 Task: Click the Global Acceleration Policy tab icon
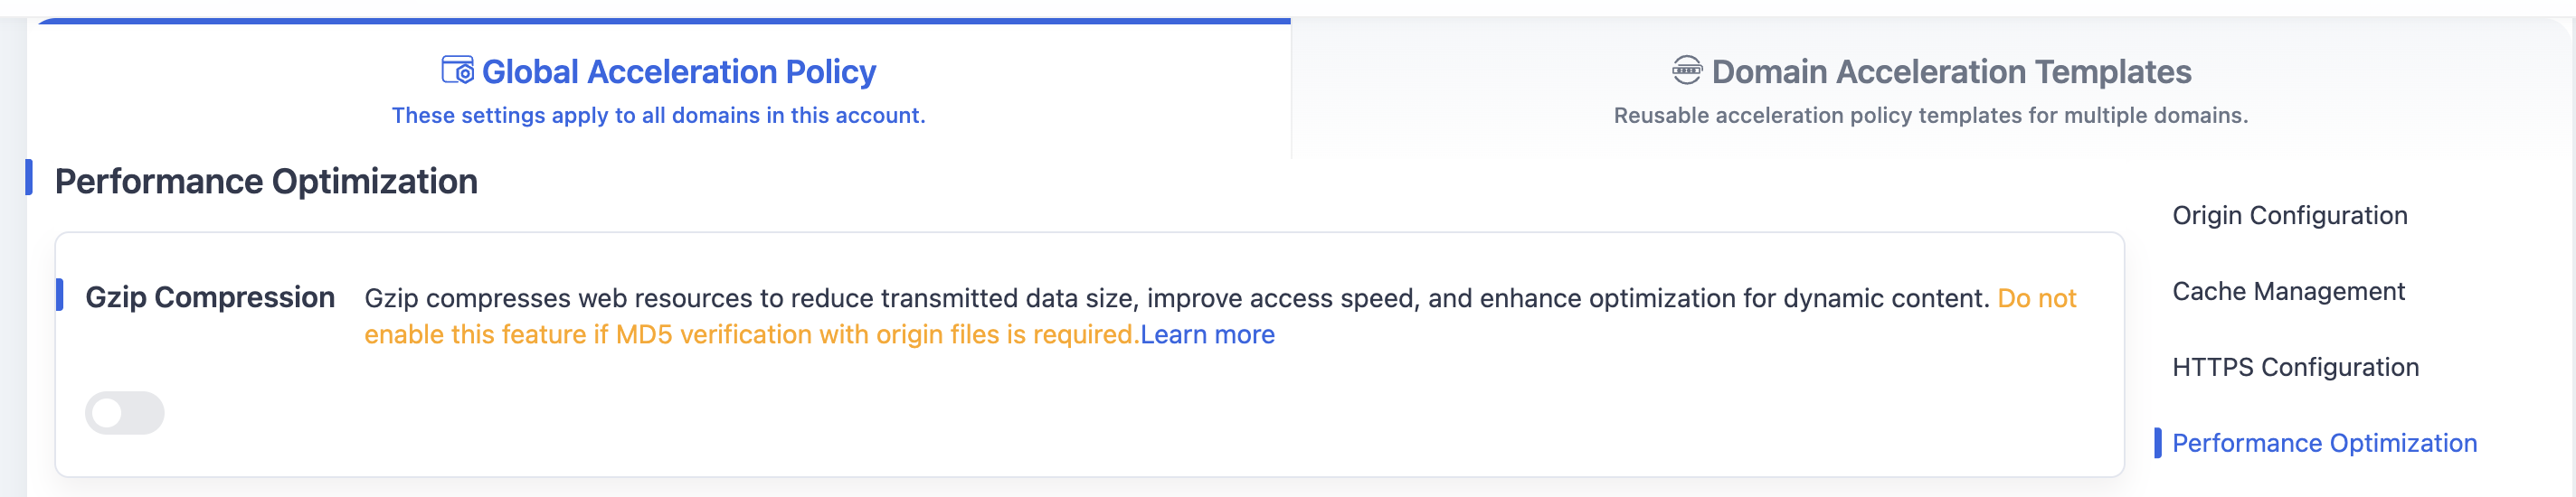(x=457, y=70)
